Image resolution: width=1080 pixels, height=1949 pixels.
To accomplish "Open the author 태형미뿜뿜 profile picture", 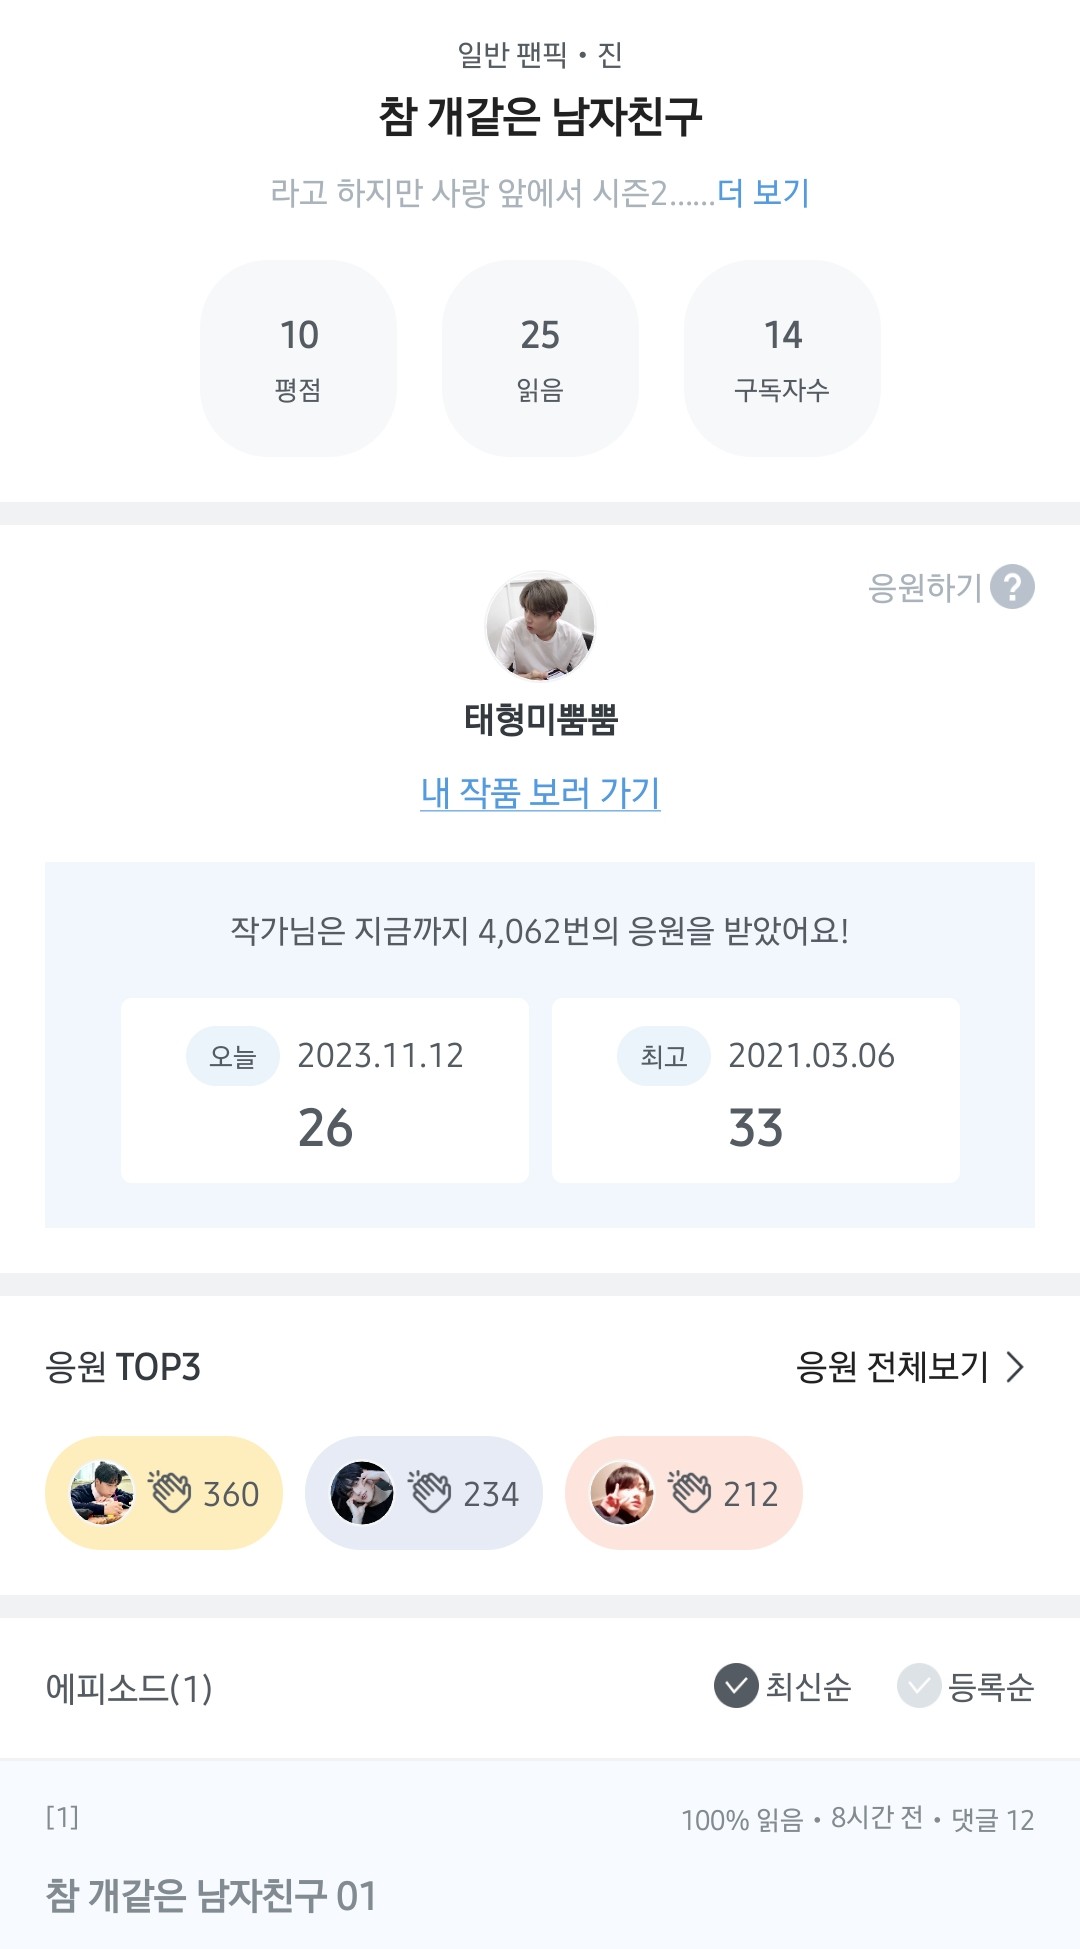I will [540, 627].
